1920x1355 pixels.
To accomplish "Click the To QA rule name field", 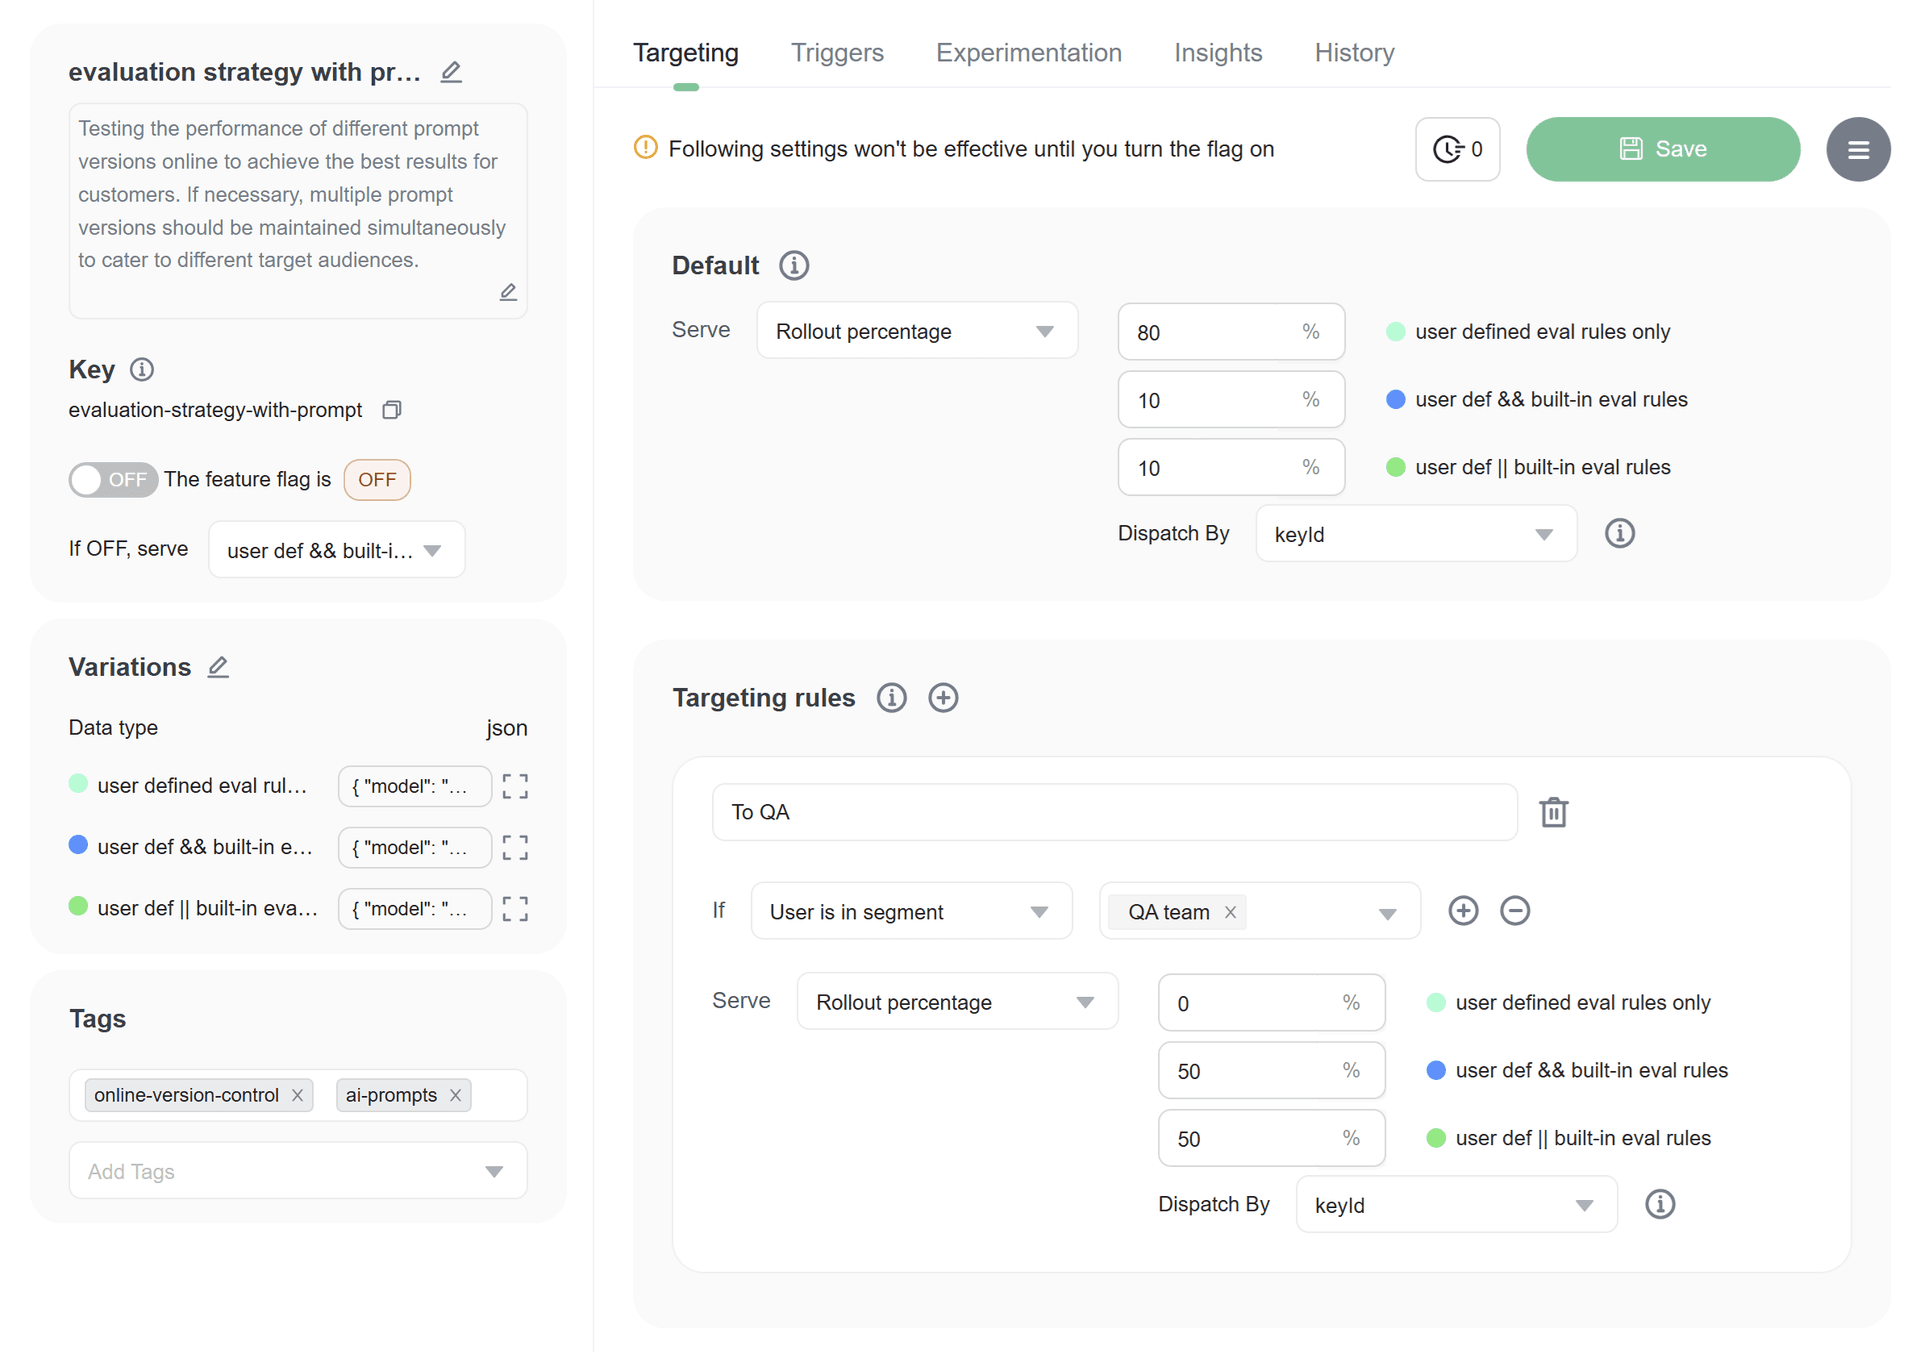I will coord(1113,812).
